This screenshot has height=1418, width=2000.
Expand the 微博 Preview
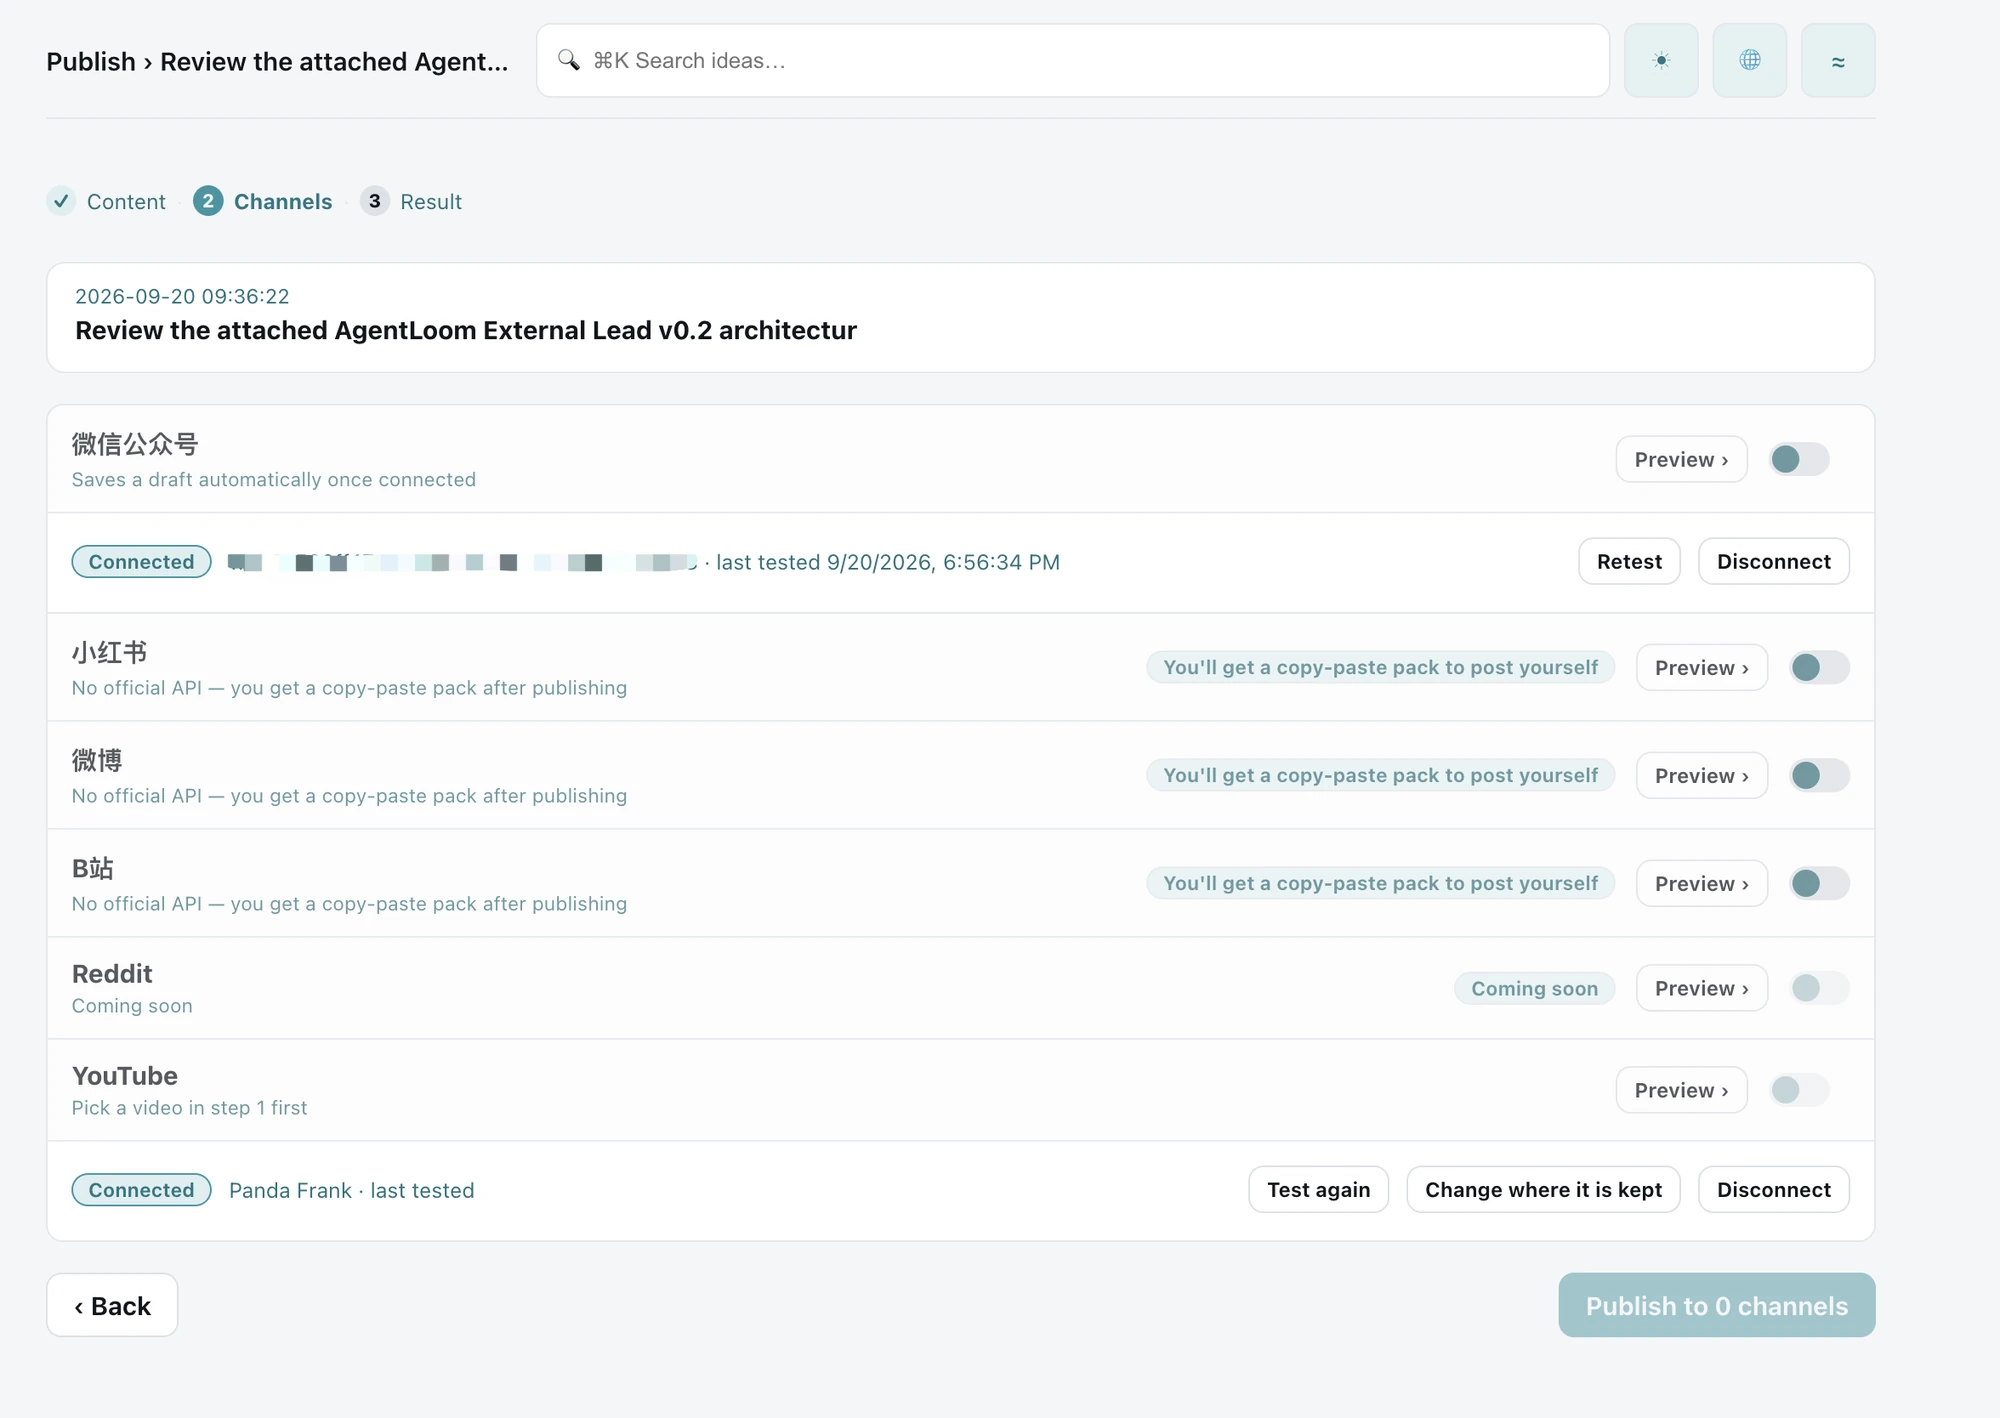click(1701, 775)
